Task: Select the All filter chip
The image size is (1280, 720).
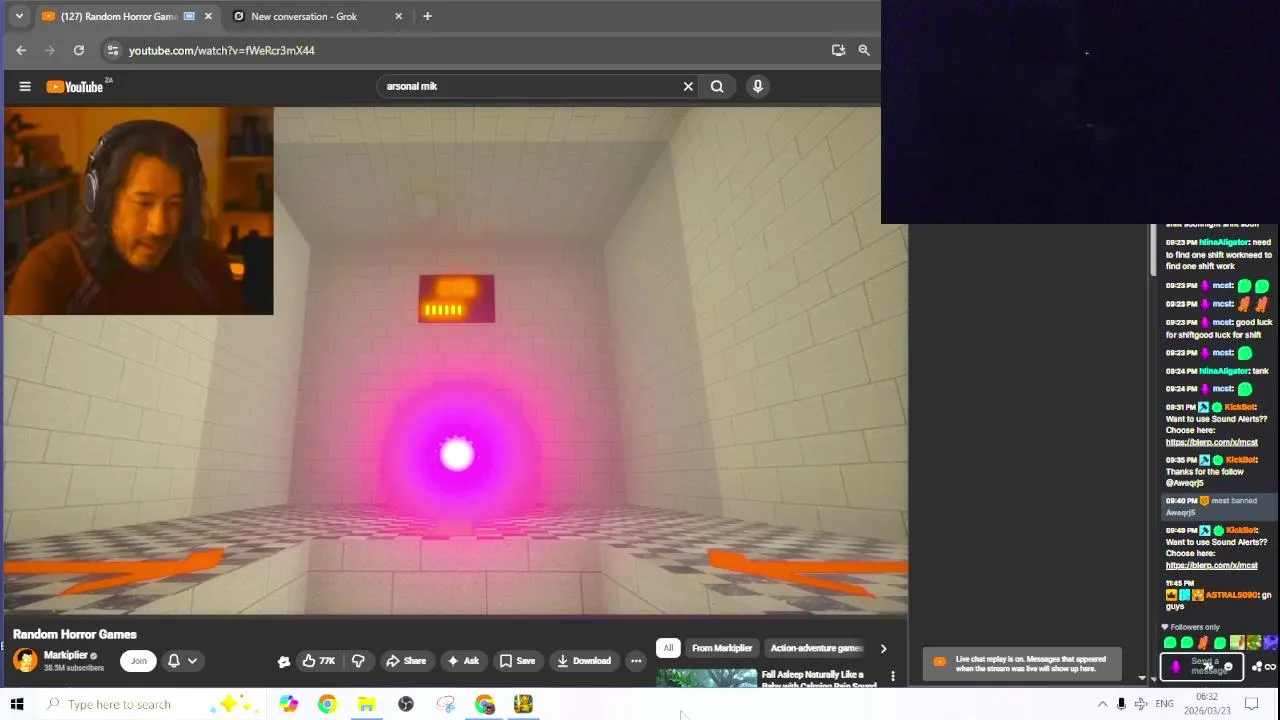Action: tap(668, 648)
